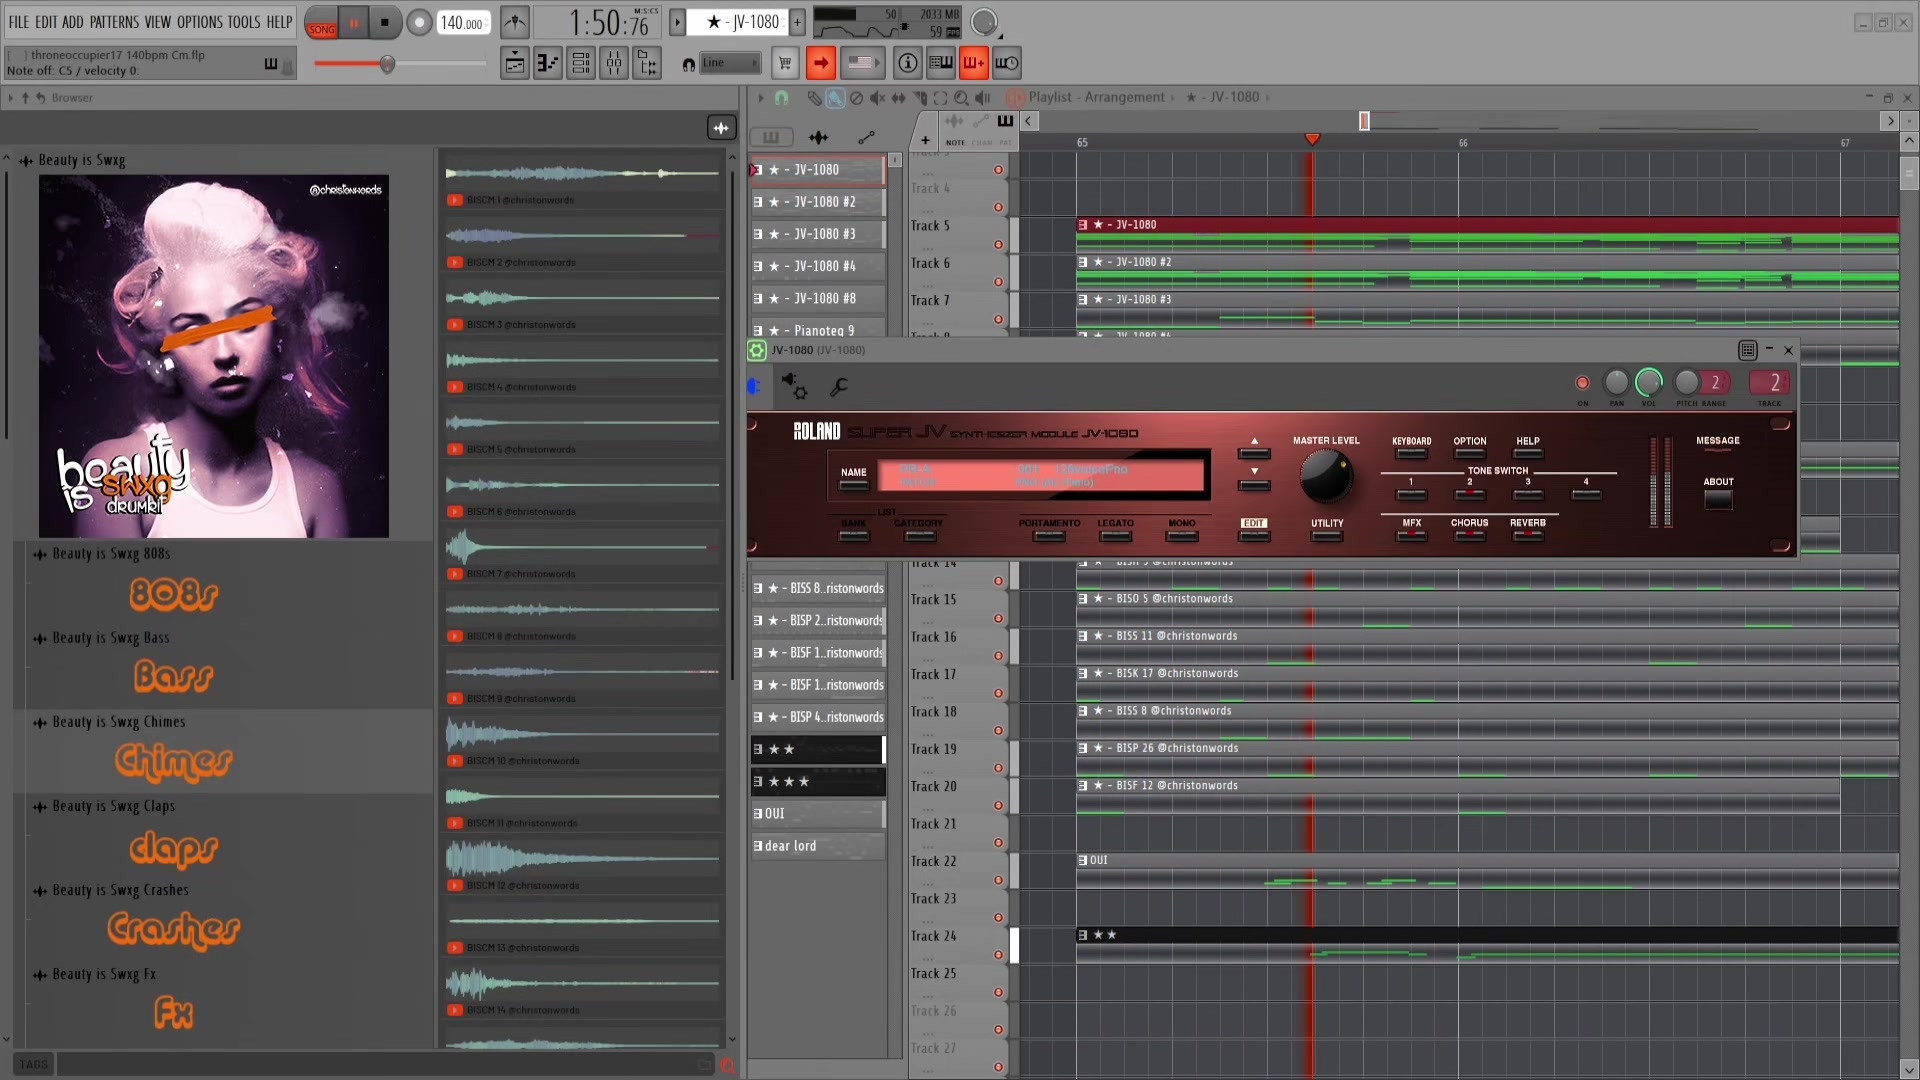1920x1080 pixels.
Task: Select the Playback tool in Playlist toolbar
Action: point(983,98)
